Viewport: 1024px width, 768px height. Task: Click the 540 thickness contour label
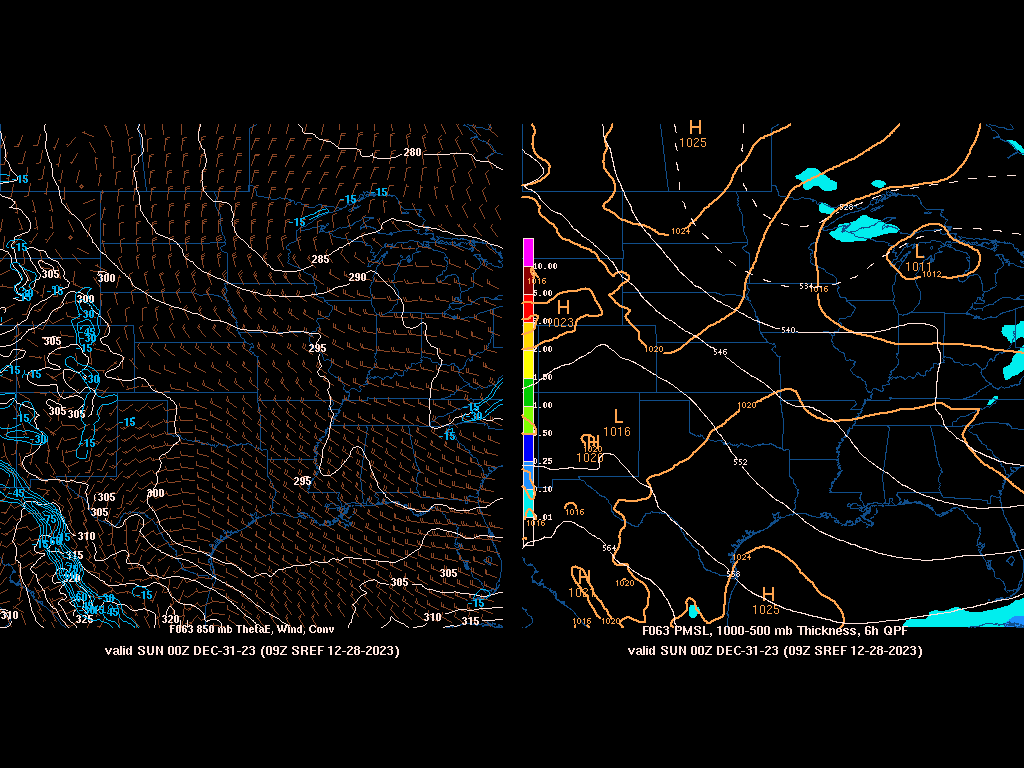pyautogui.click(x=788, y=330)
